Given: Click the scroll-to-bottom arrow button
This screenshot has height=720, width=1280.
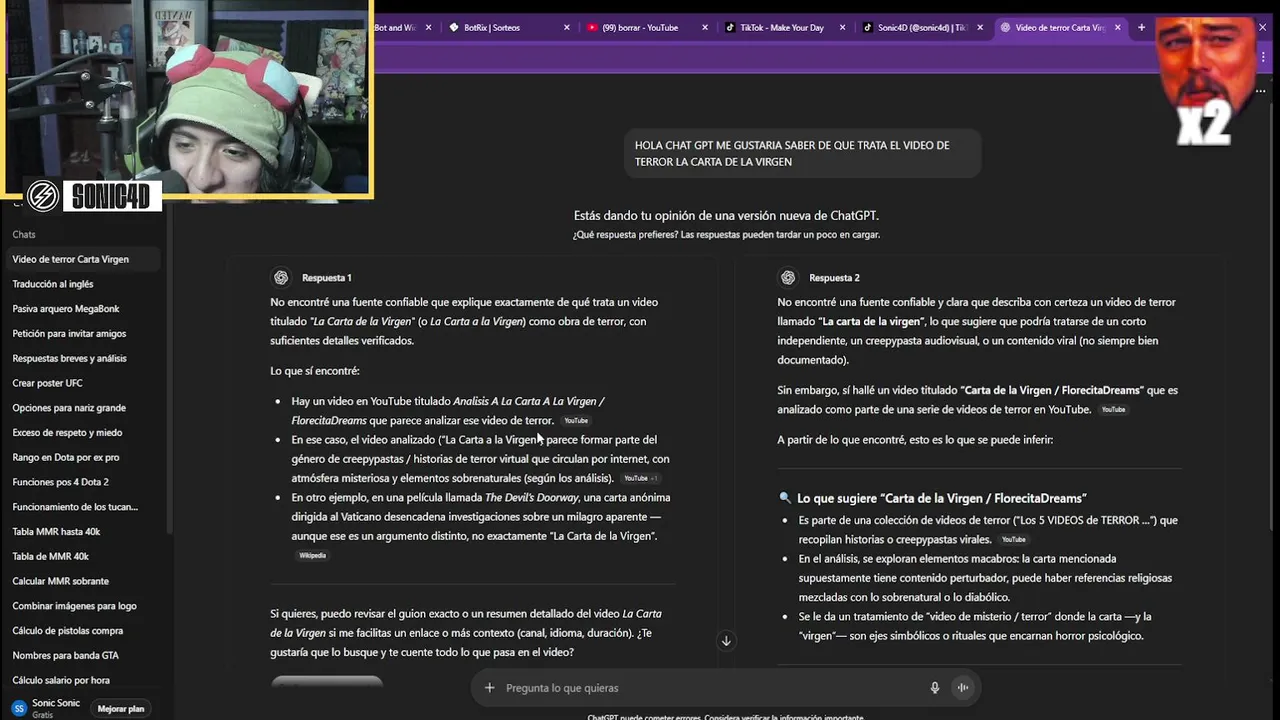Looking at the screenshot, I should point(726,641).
